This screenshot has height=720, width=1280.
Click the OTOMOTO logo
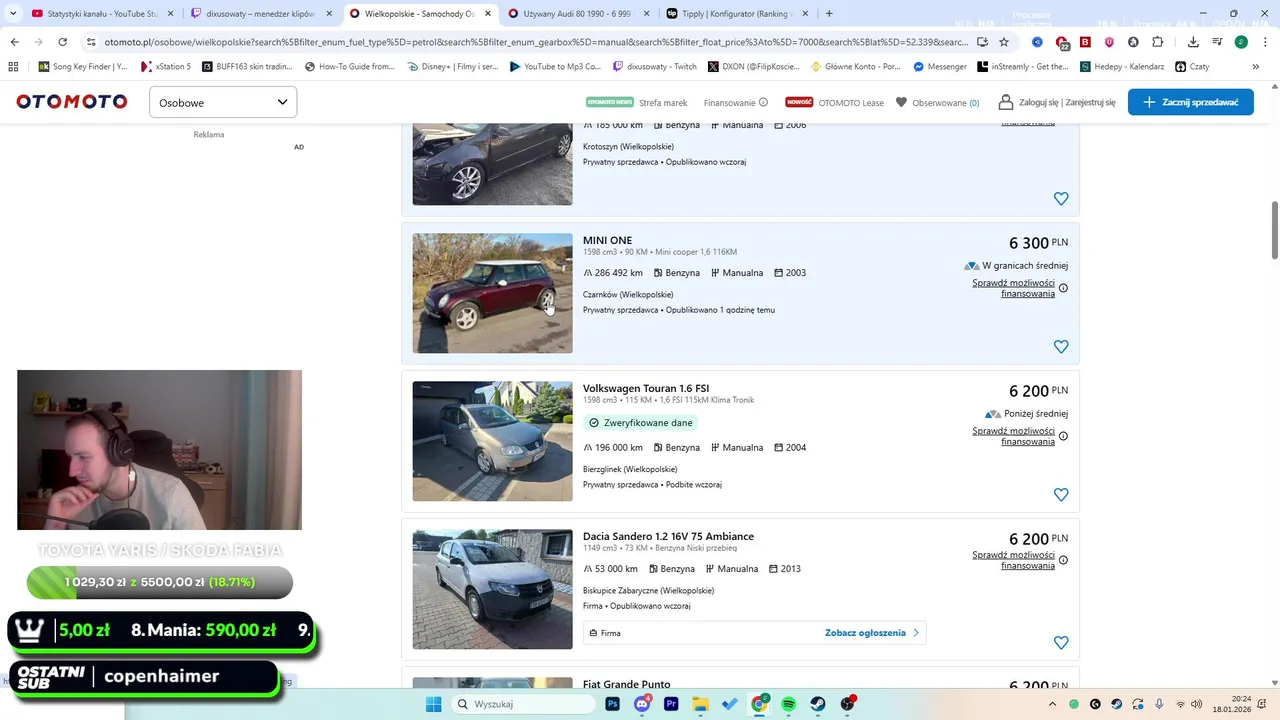pyautogui.click(x=72, y=102)
